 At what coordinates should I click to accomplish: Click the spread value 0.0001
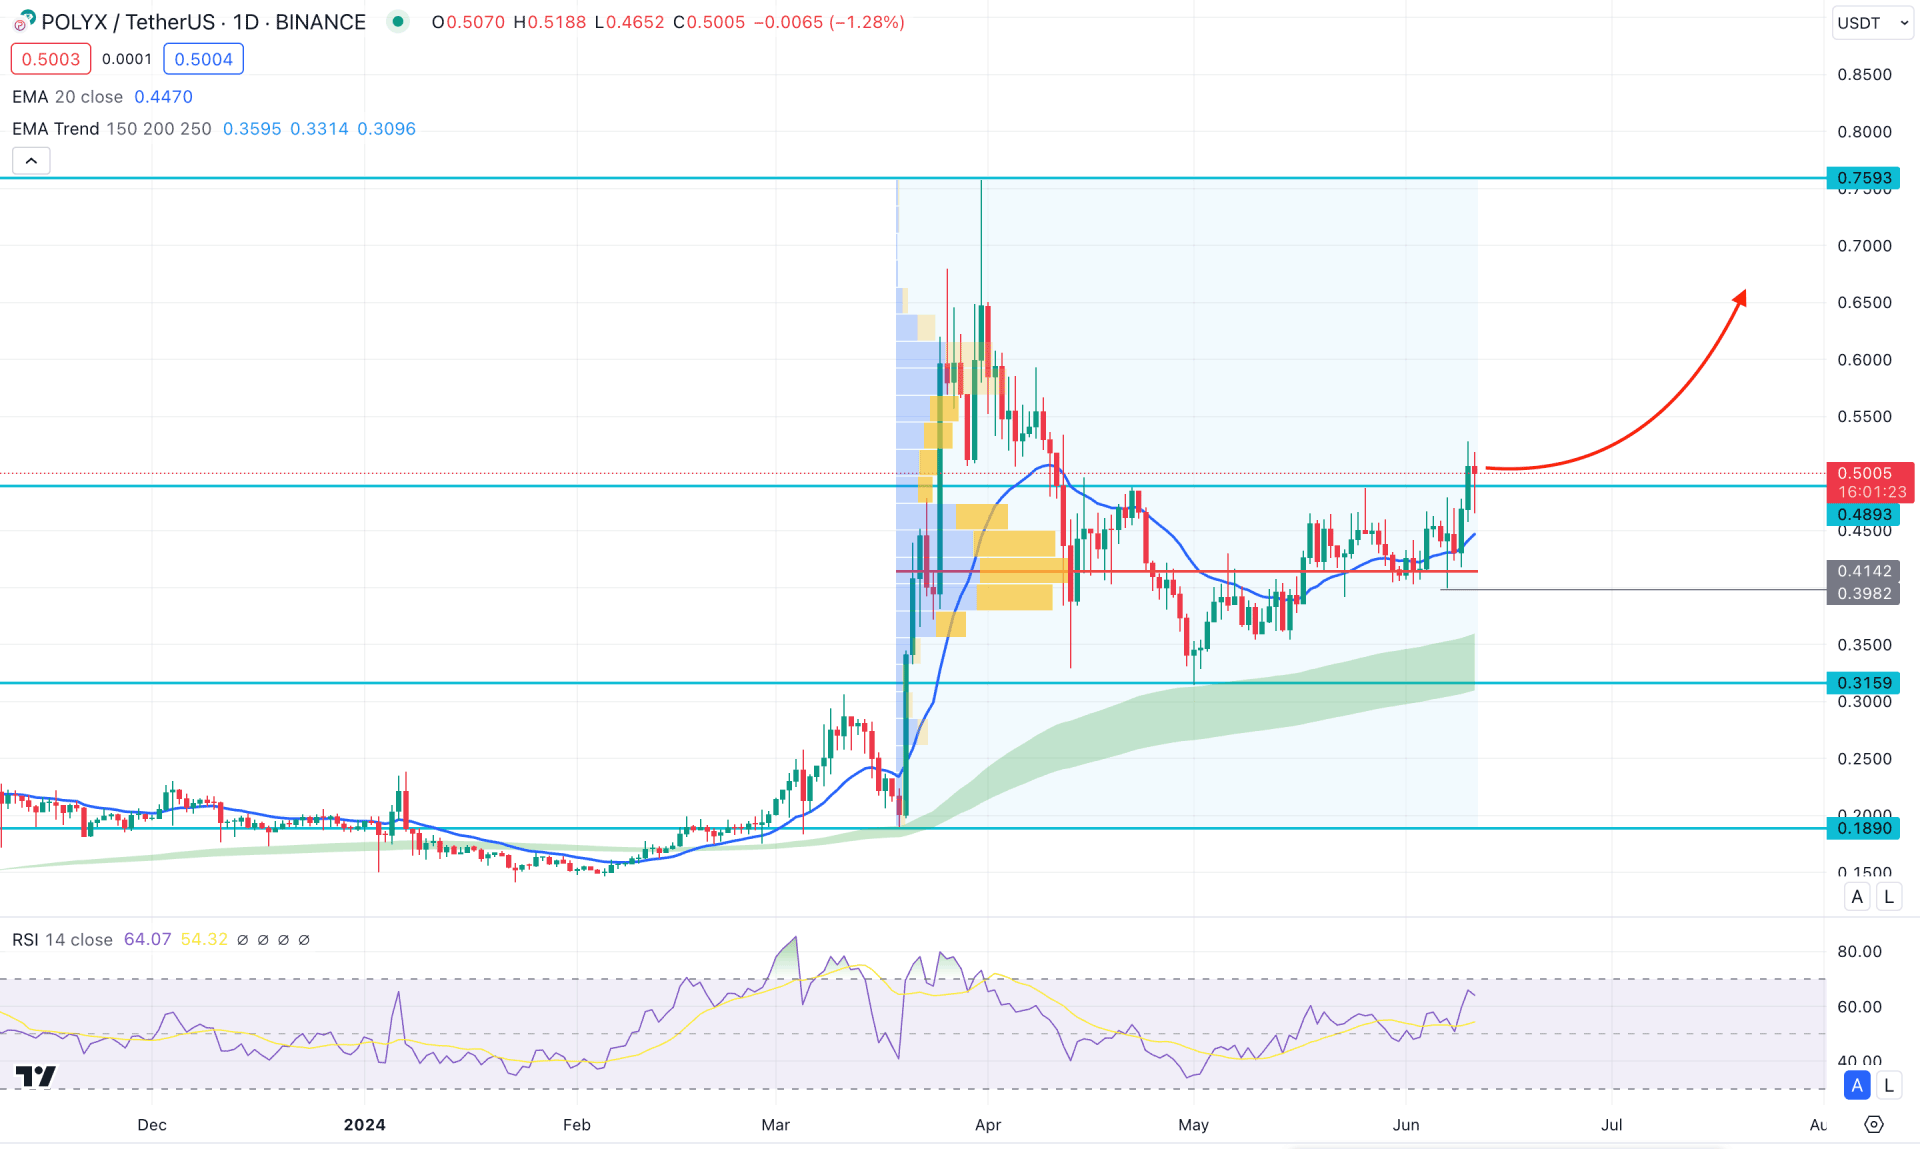pos(127,59)
